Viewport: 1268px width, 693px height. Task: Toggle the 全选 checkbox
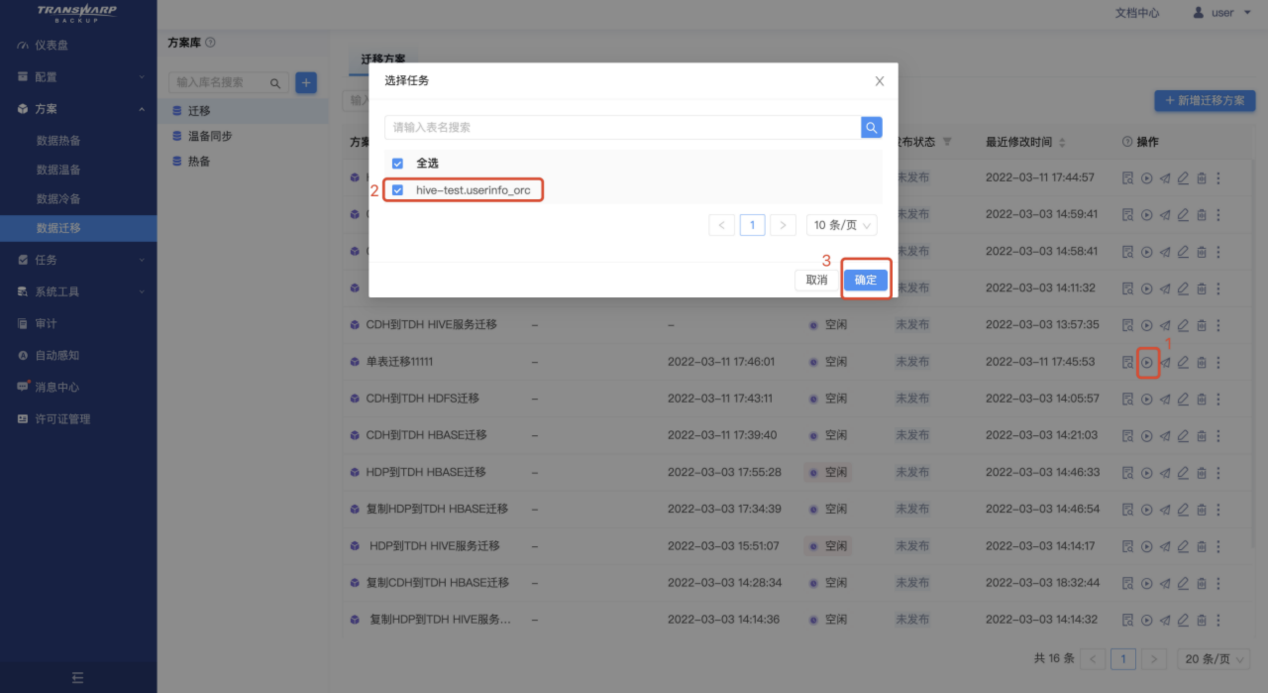pyautogui.click(x=398, y=163)
